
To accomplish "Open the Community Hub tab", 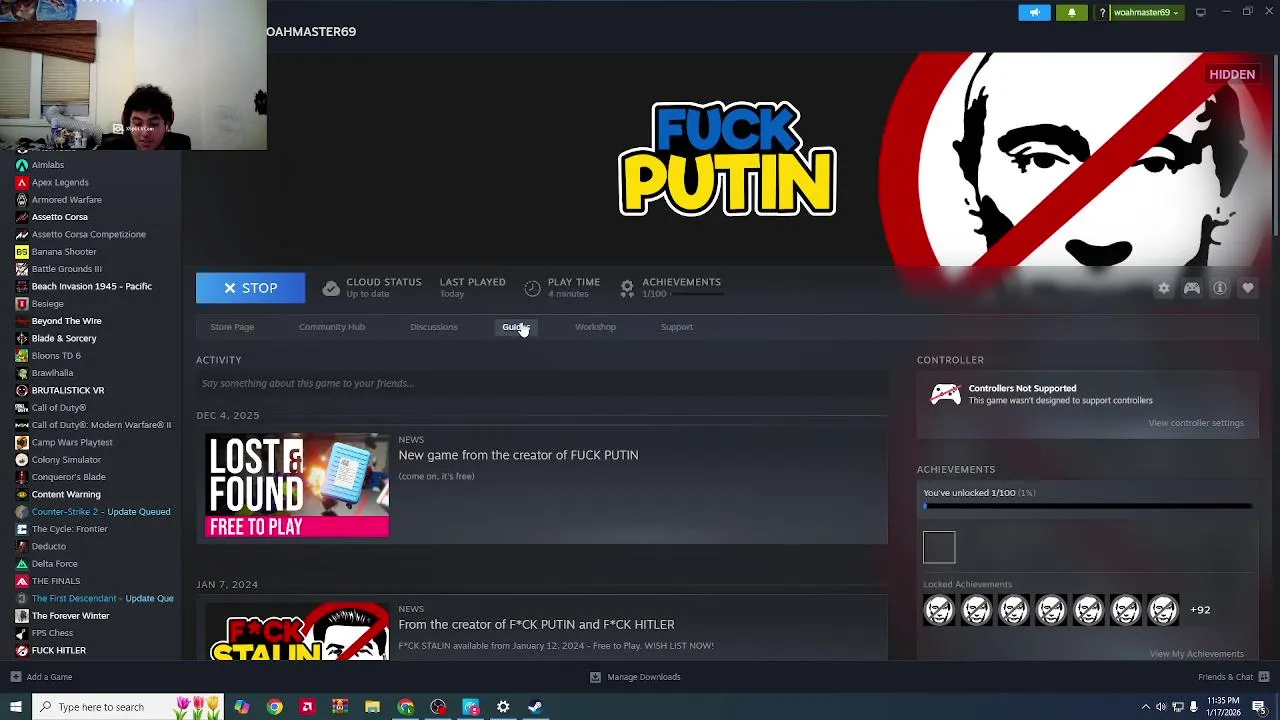I will click(x=332, y=327).
